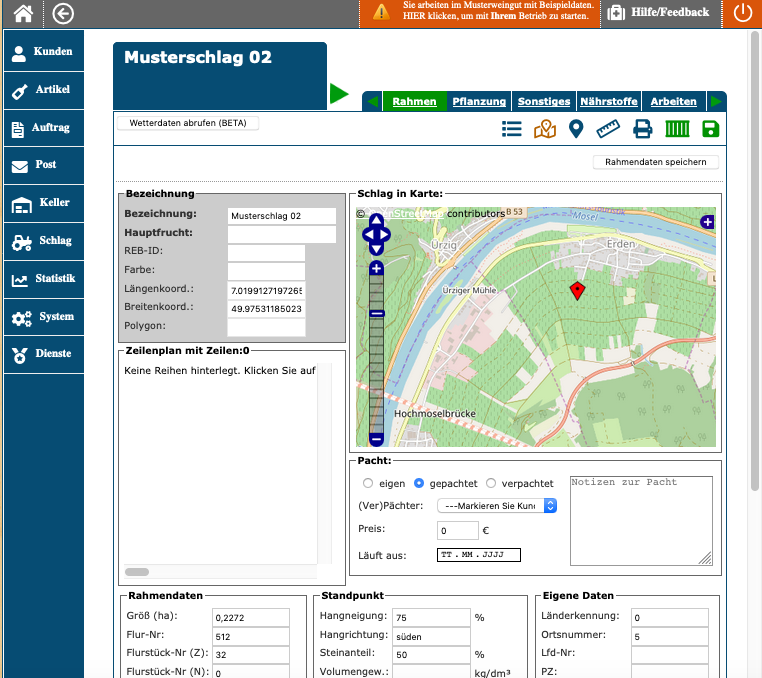
Task: Click Wetterdaten abrufen (BETA) button
Action: tap(188, 123)
